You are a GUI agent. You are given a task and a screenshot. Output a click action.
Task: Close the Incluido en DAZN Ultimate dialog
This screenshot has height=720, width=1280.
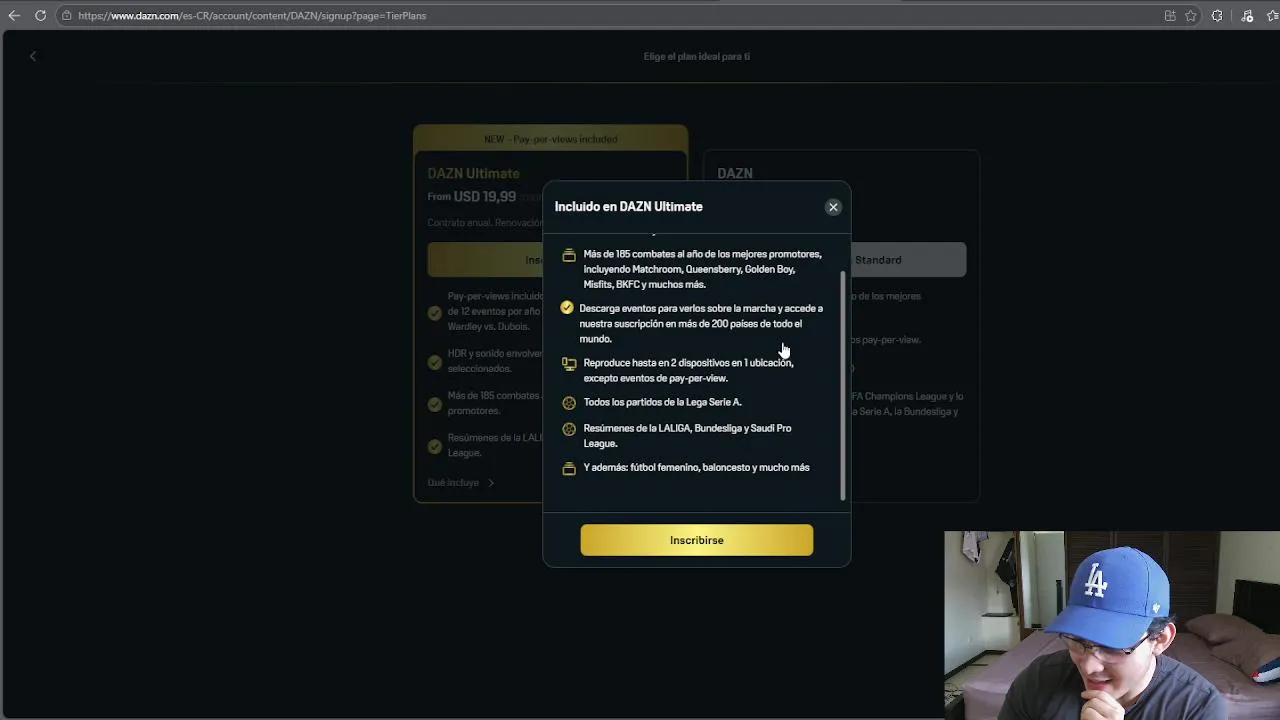[x=833, y=207]
